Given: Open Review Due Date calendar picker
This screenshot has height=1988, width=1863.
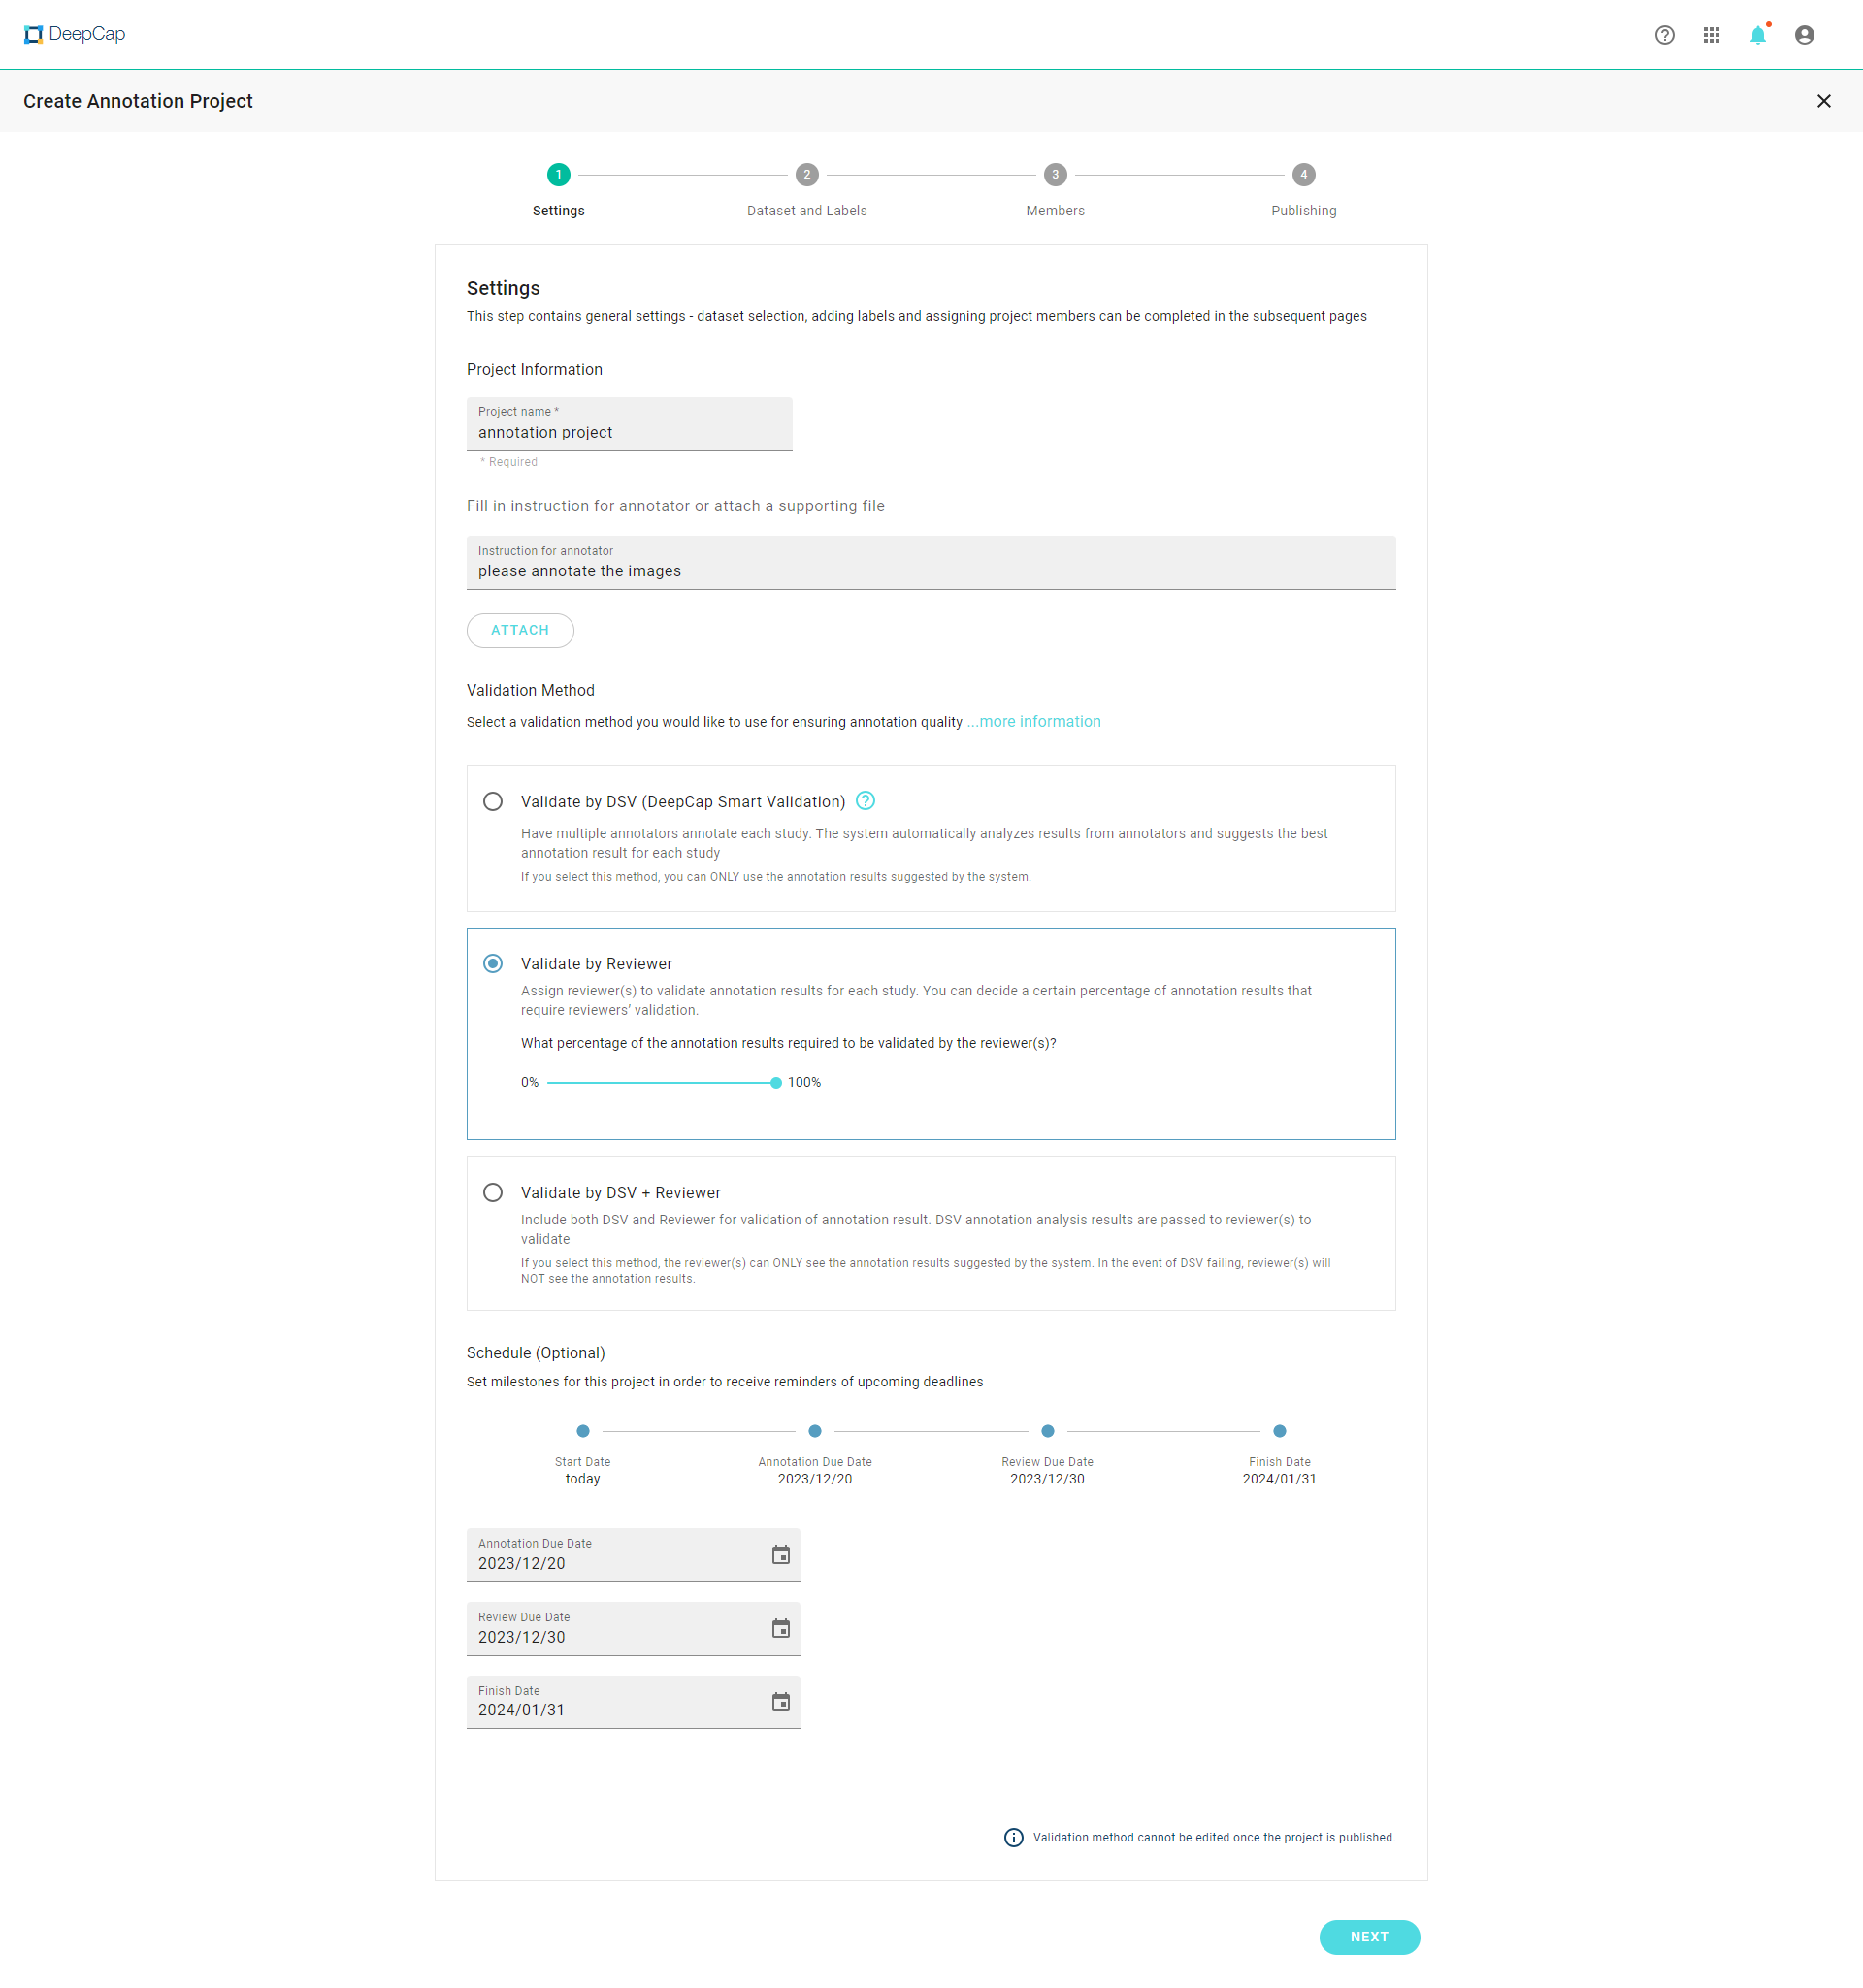Looking at the screenshot, I should tap(781, 1629).
